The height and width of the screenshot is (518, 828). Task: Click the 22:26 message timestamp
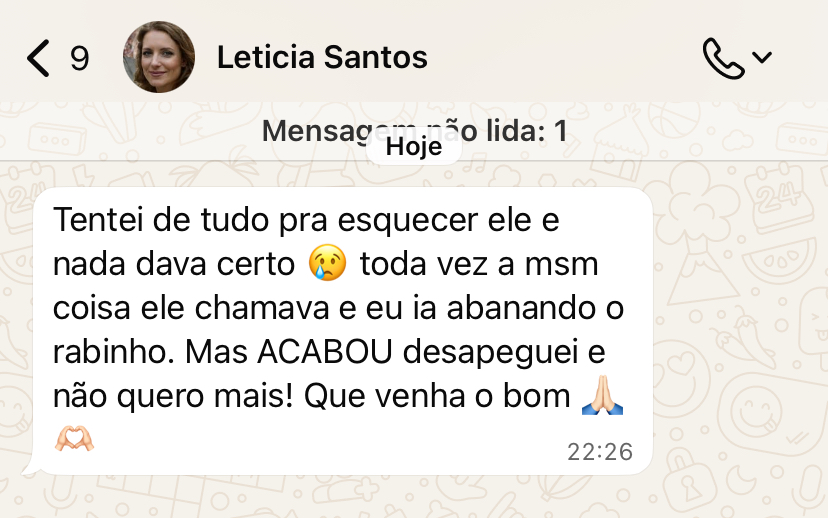click(600, 452)
